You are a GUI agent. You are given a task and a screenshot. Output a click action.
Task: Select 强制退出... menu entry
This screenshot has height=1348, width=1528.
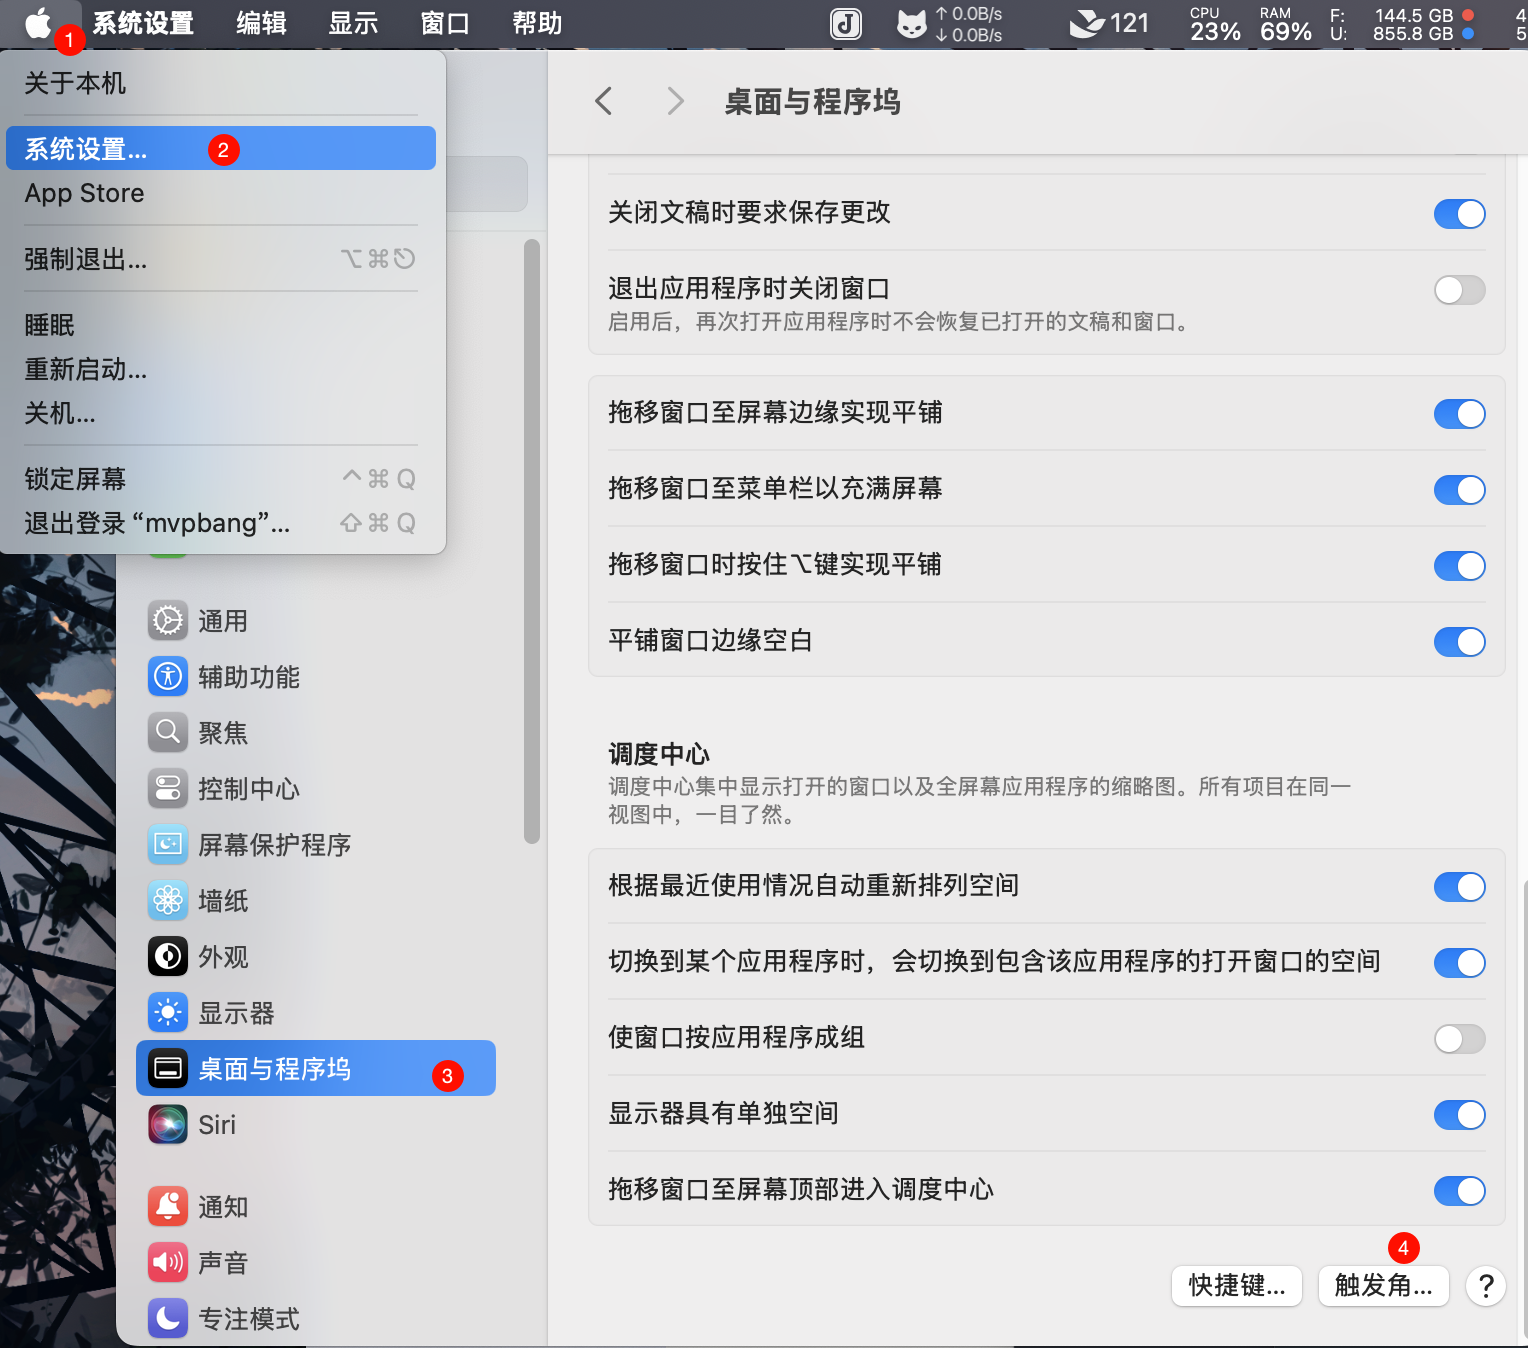point(86,259)
